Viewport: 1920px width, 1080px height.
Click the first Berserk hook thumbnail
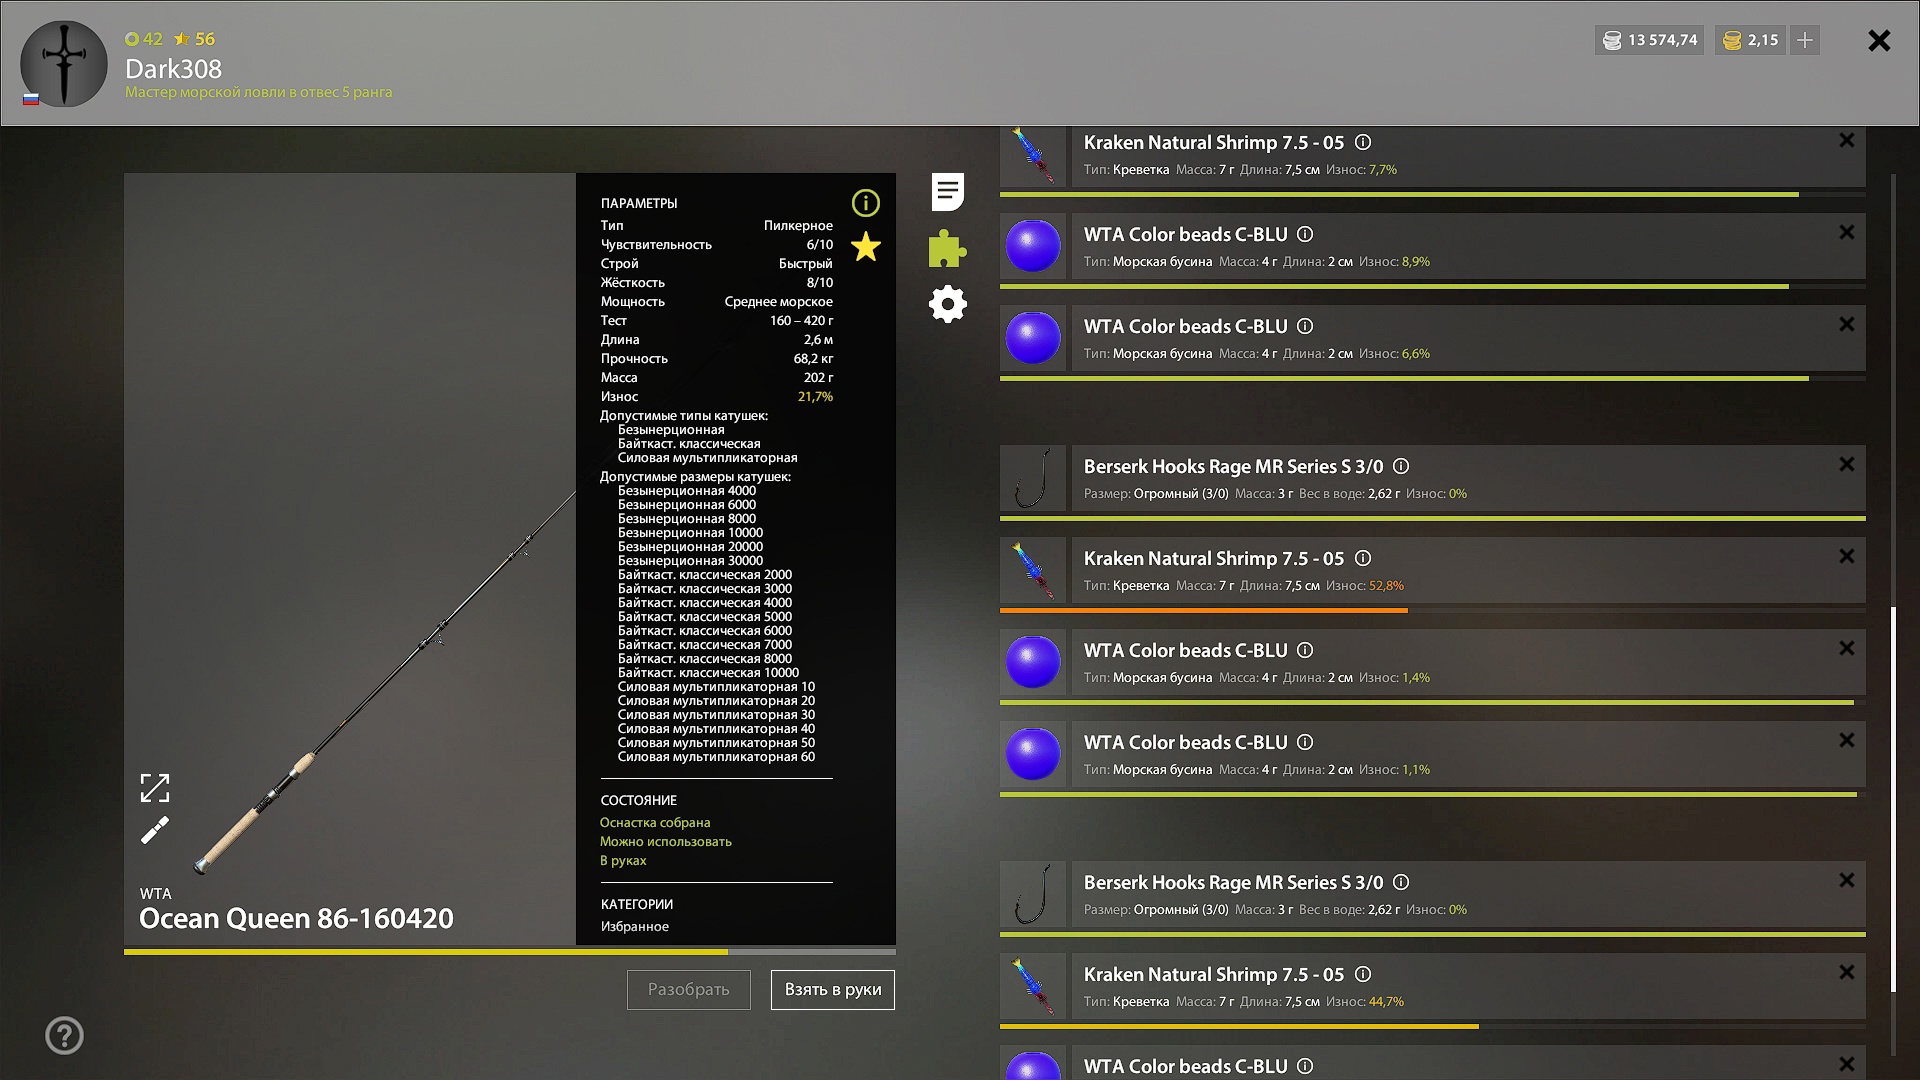coord(1033,478)
